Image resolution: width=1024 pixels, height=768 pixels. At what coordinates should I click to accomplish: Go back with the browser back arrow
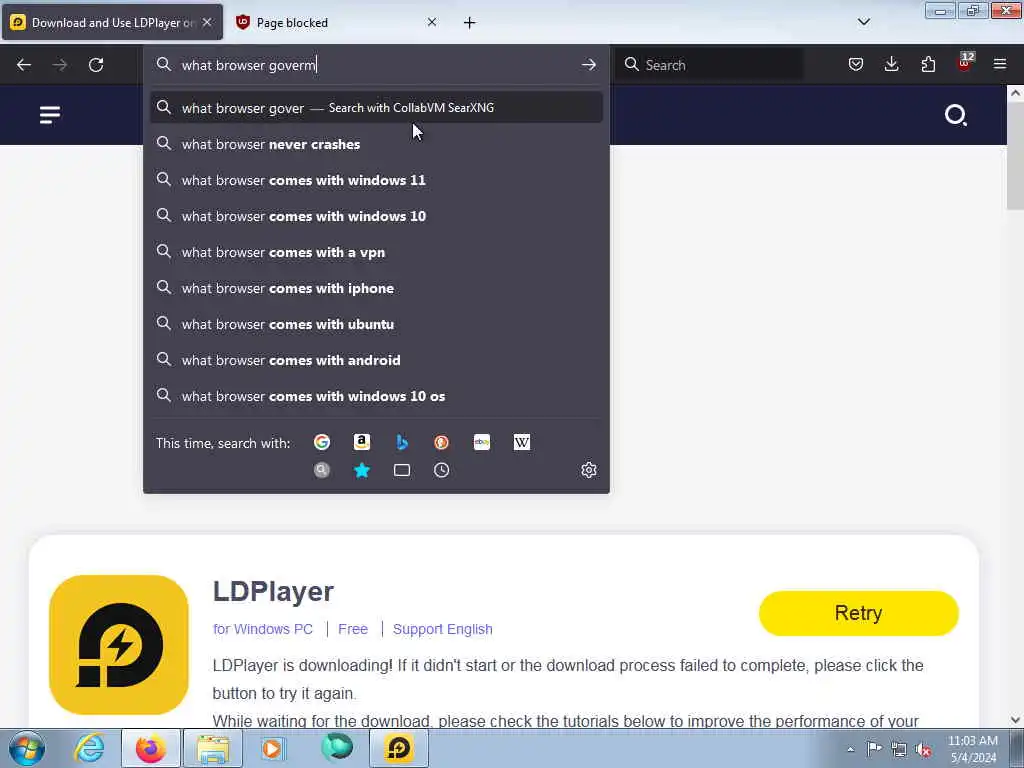click(x=24, y=65)
